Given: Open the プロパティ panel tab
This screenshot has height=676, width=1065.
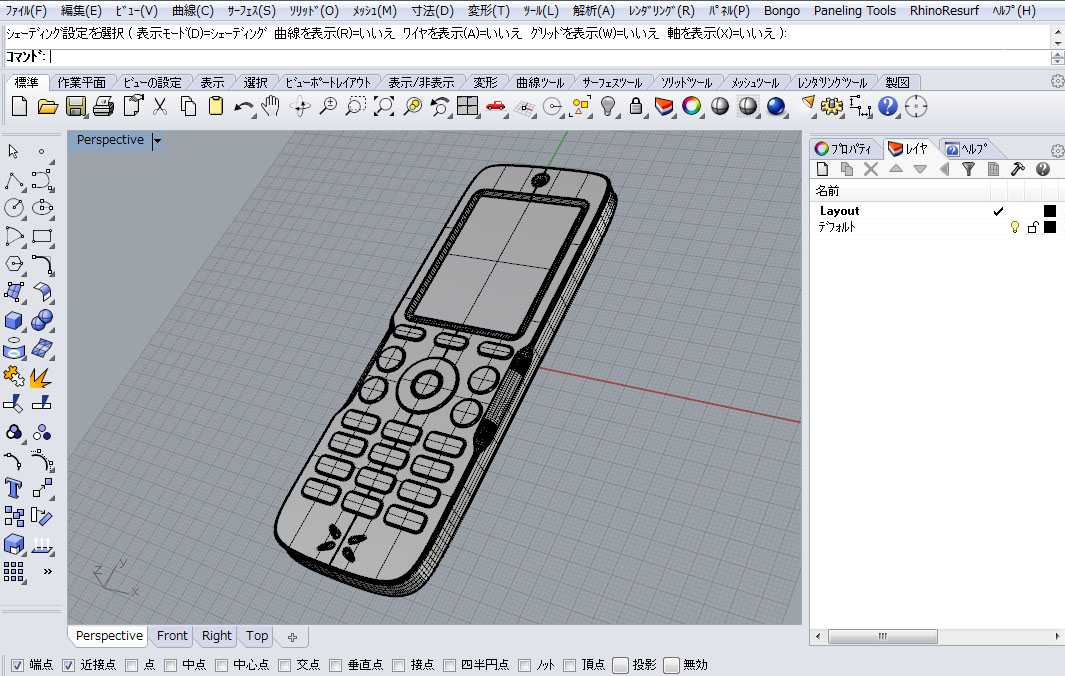Looking at the screenshot, I should [844, 149].
